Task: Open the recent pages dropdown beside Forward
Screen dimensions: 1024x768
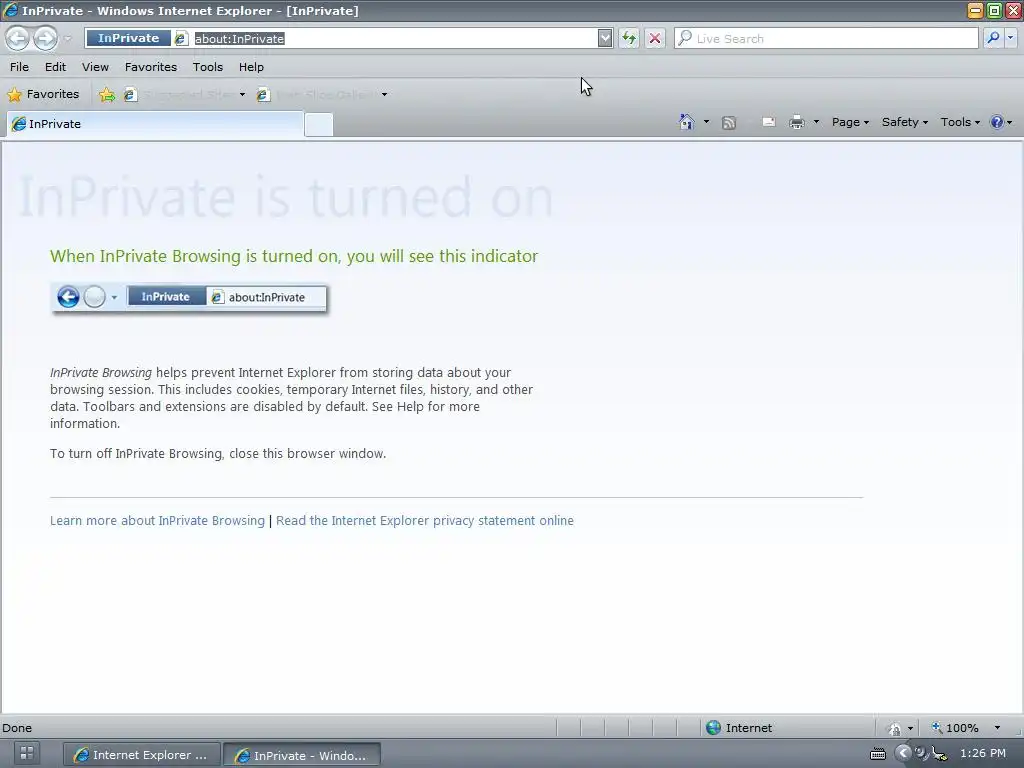Action: point(67,39)
